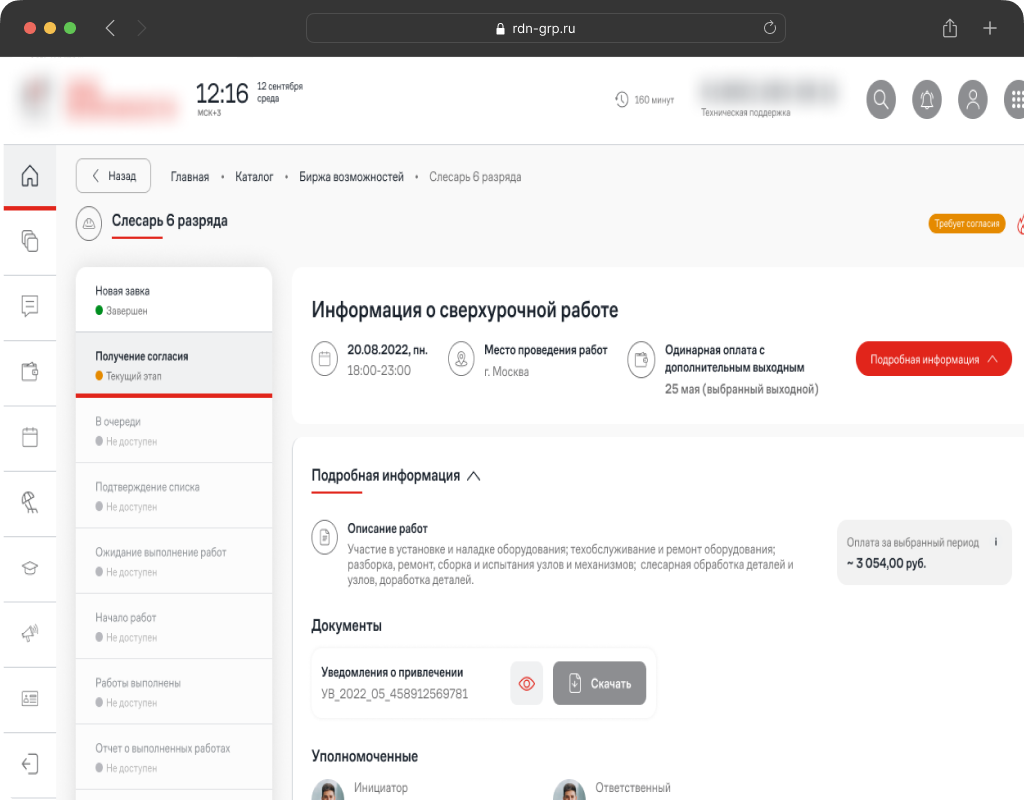1024x800 pixels.
Task: Click the browser address bar rdn-grp.ru
Action: [545, 28]
